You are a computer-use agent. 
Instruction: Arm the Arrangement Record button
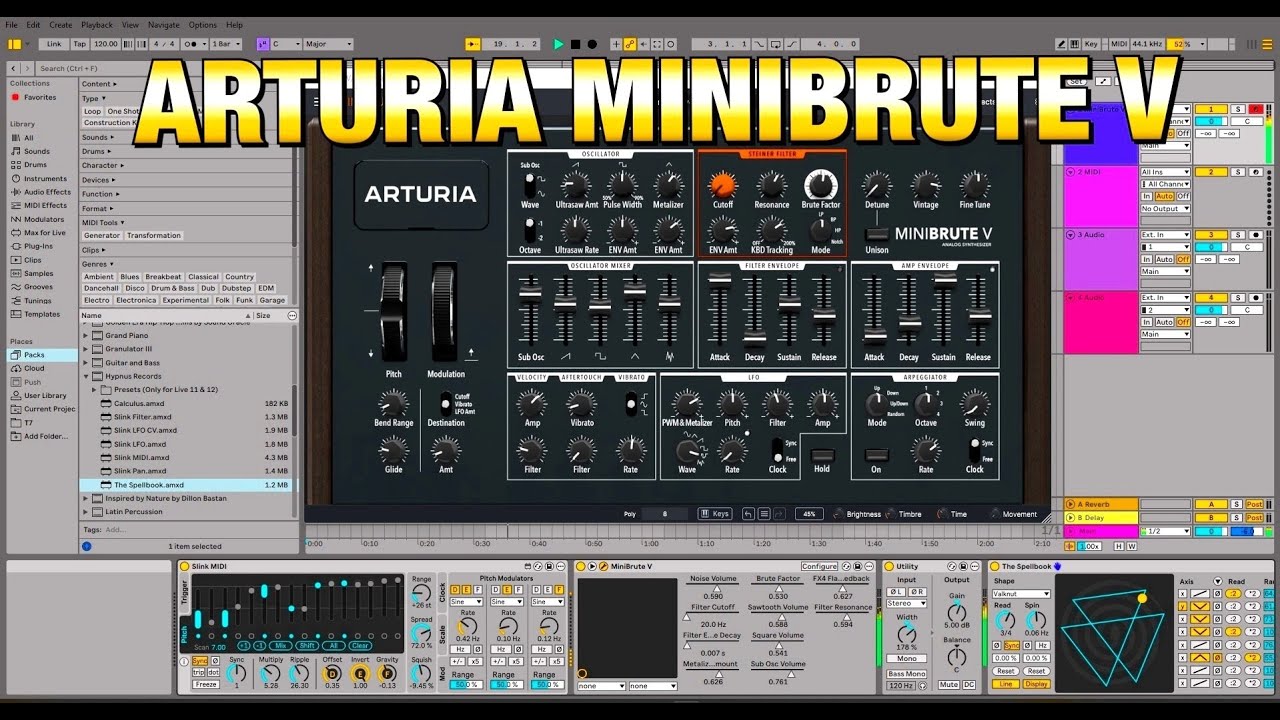pyautogui.click(x=592, y=44)
